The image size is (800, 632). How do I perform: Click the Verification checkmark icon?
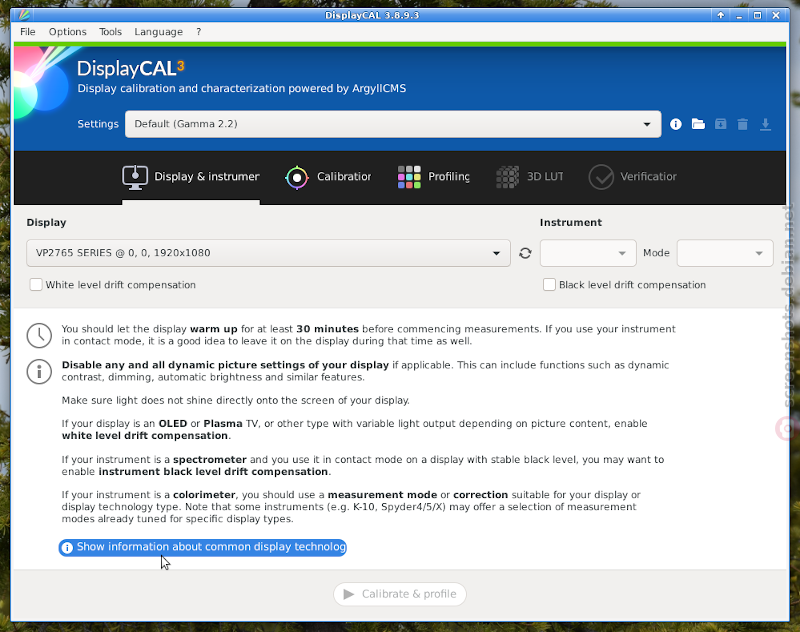point(601,177)
